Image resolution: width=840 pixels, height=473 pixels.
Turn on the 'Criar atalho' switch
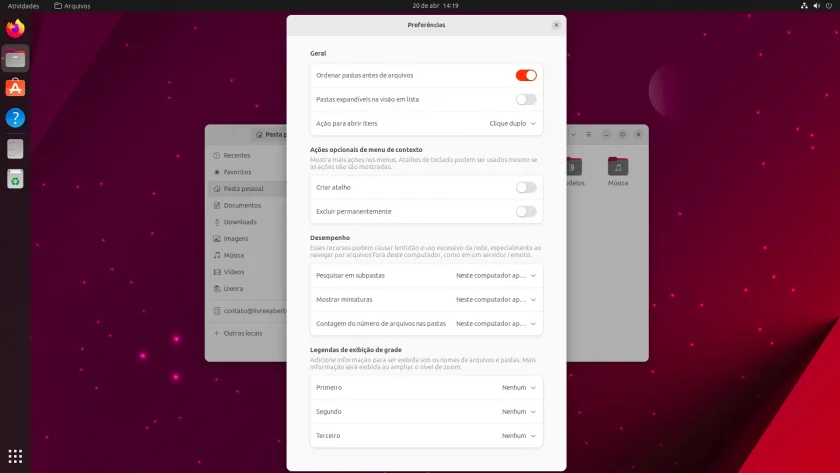pyautogui.click(x=526, y=187)
